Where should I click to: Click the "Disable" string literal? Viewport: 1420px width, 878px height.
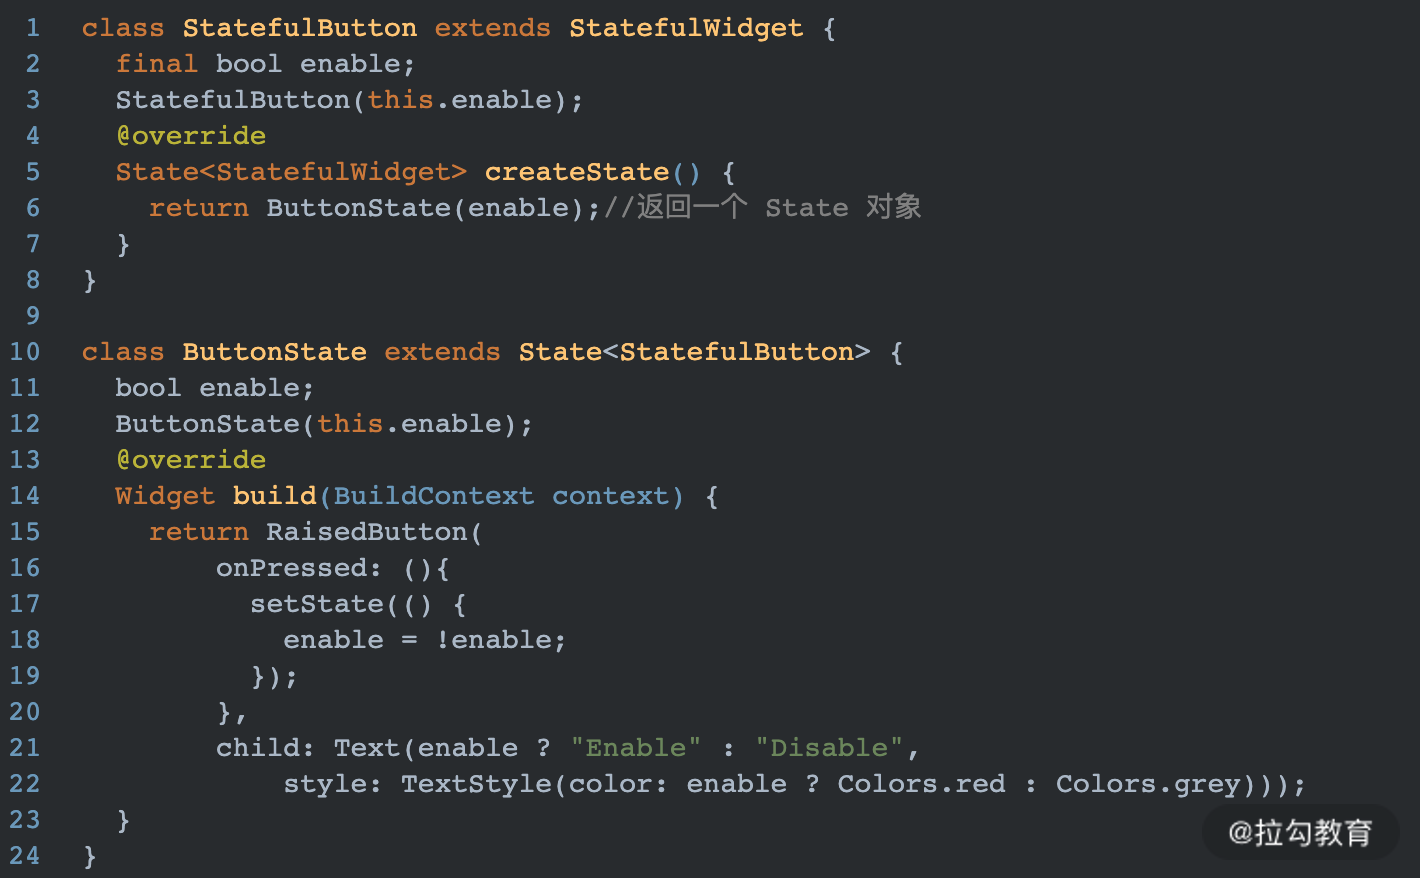[829, 748]
